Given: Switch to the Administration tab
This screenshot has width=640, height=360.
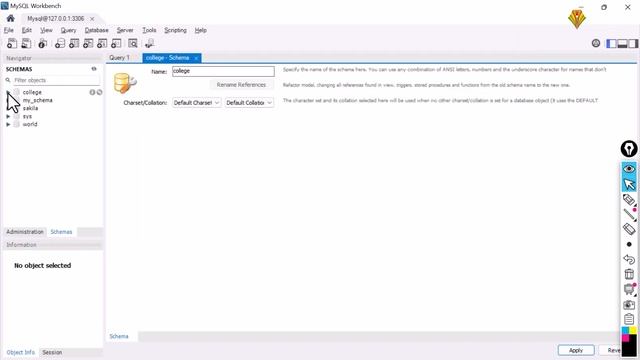Looking at the screenshot, I should pyautogui.click(x=25, y=232).
